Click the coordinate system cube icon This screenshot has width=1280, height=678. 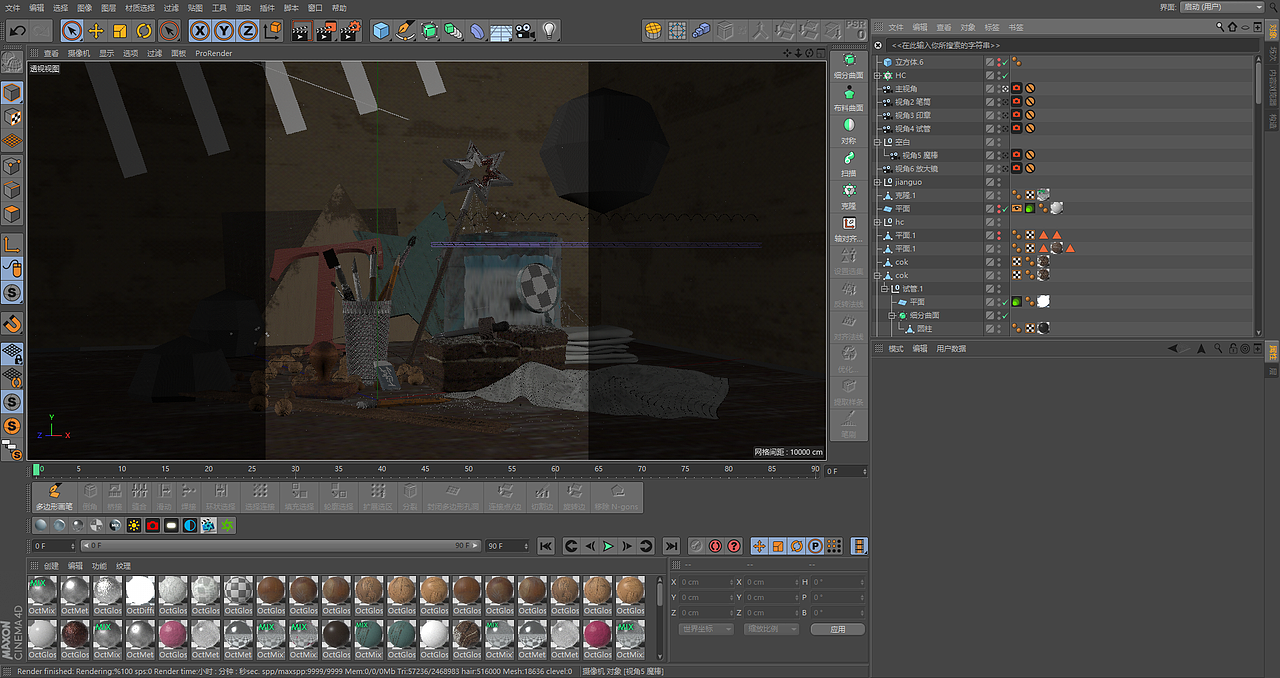273,31
